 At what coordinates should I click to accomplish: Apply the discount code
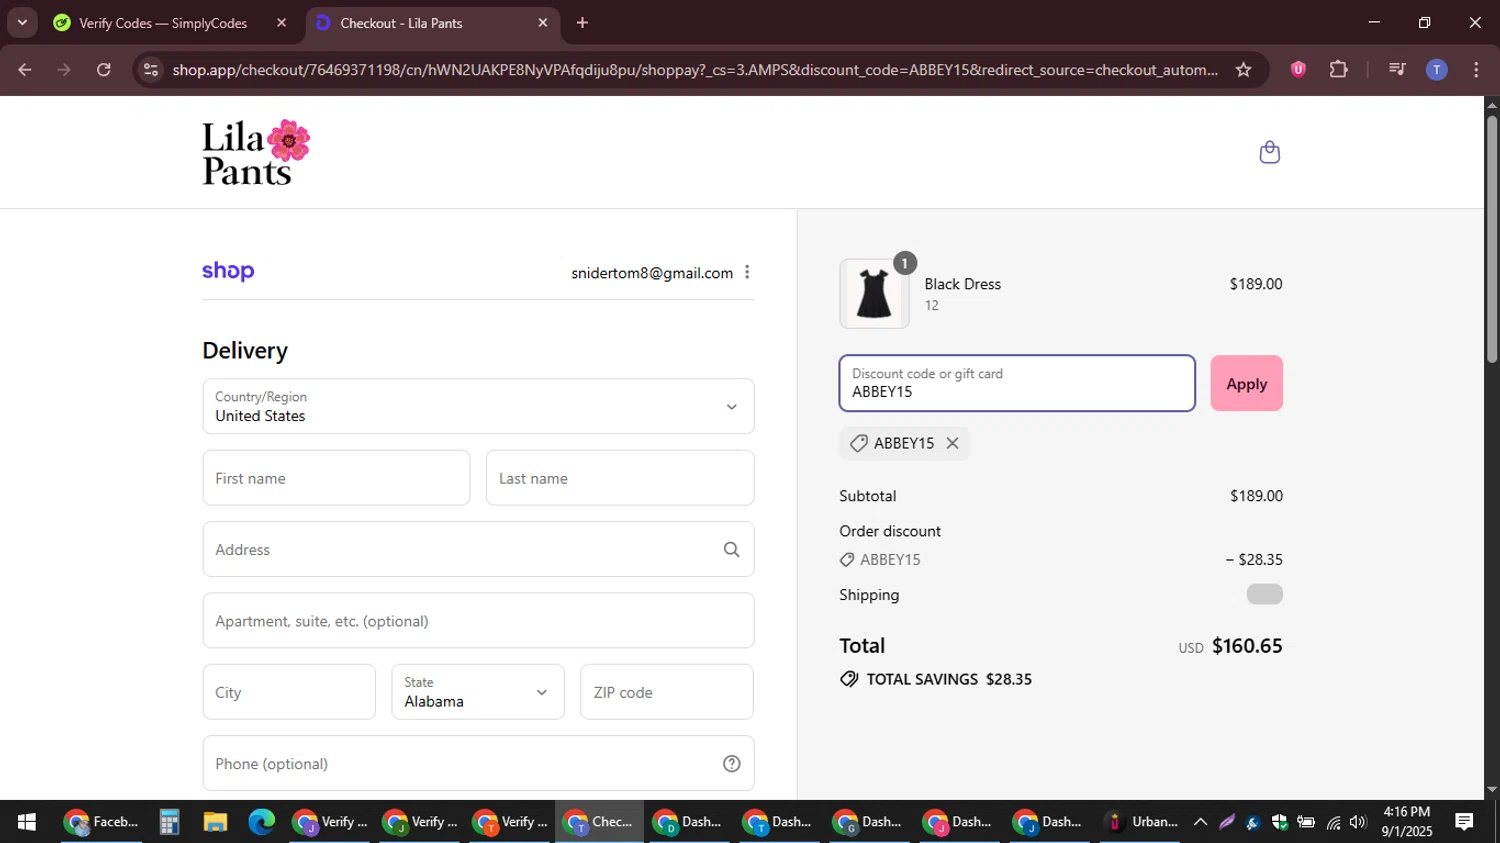click(1246, 383)
